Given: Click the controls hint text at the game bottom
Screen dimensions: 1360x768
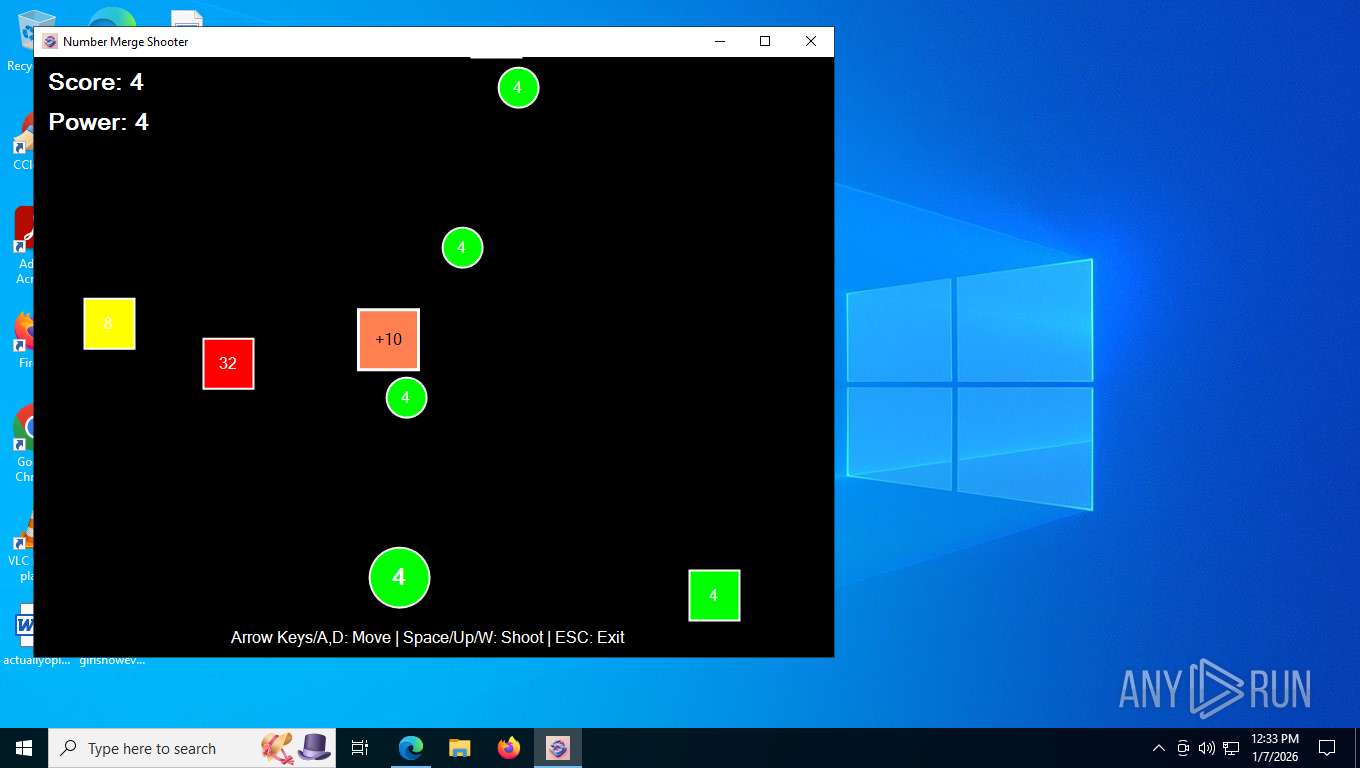Looking at the screenshot, I should (x=428, y=637).
